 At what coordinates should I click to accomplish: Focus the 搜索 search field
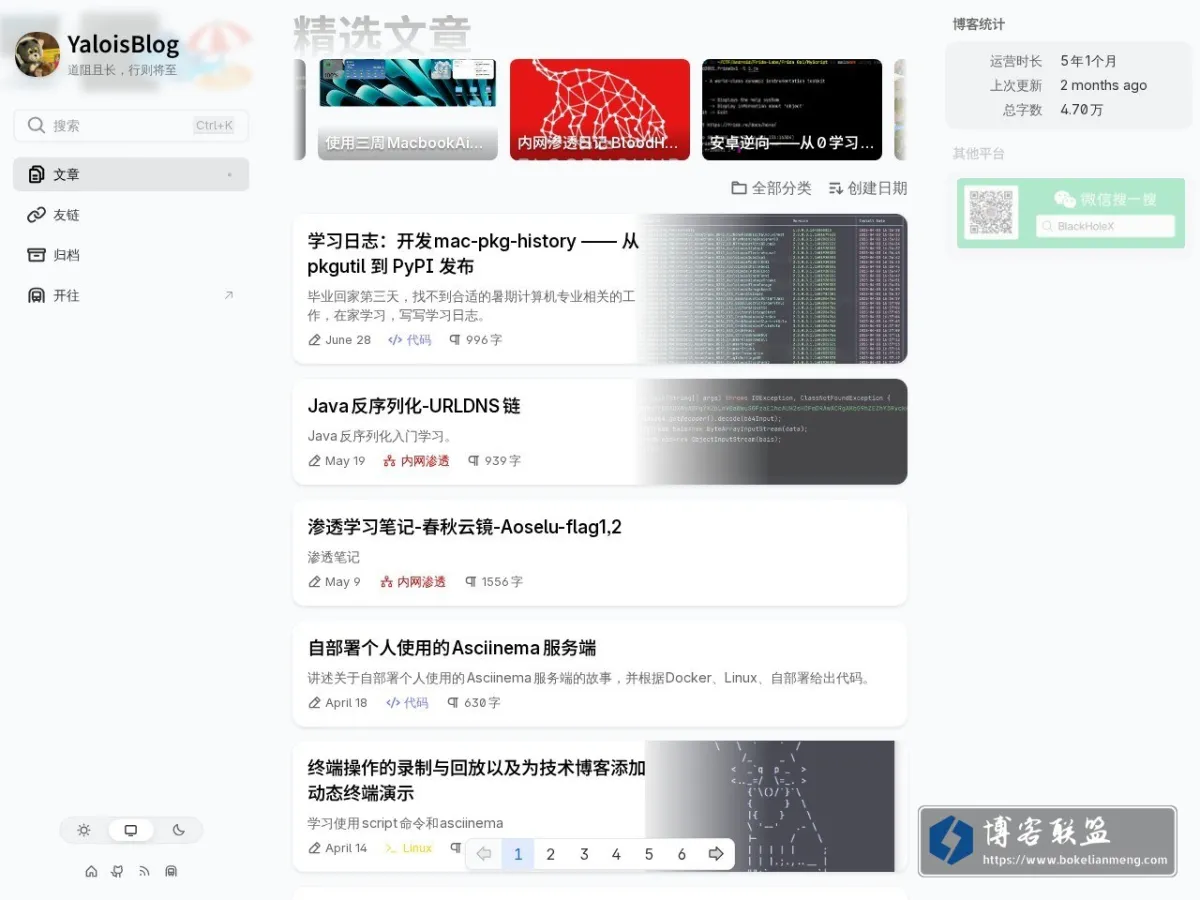click(131, 126)
